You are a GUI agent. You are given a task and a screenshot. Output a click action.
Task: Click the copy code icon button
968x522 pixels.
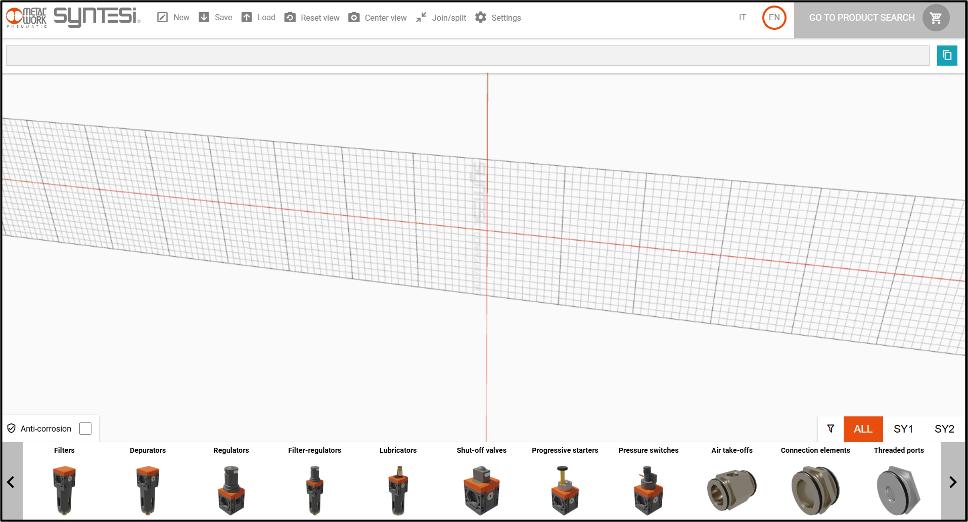click(946, 55)
